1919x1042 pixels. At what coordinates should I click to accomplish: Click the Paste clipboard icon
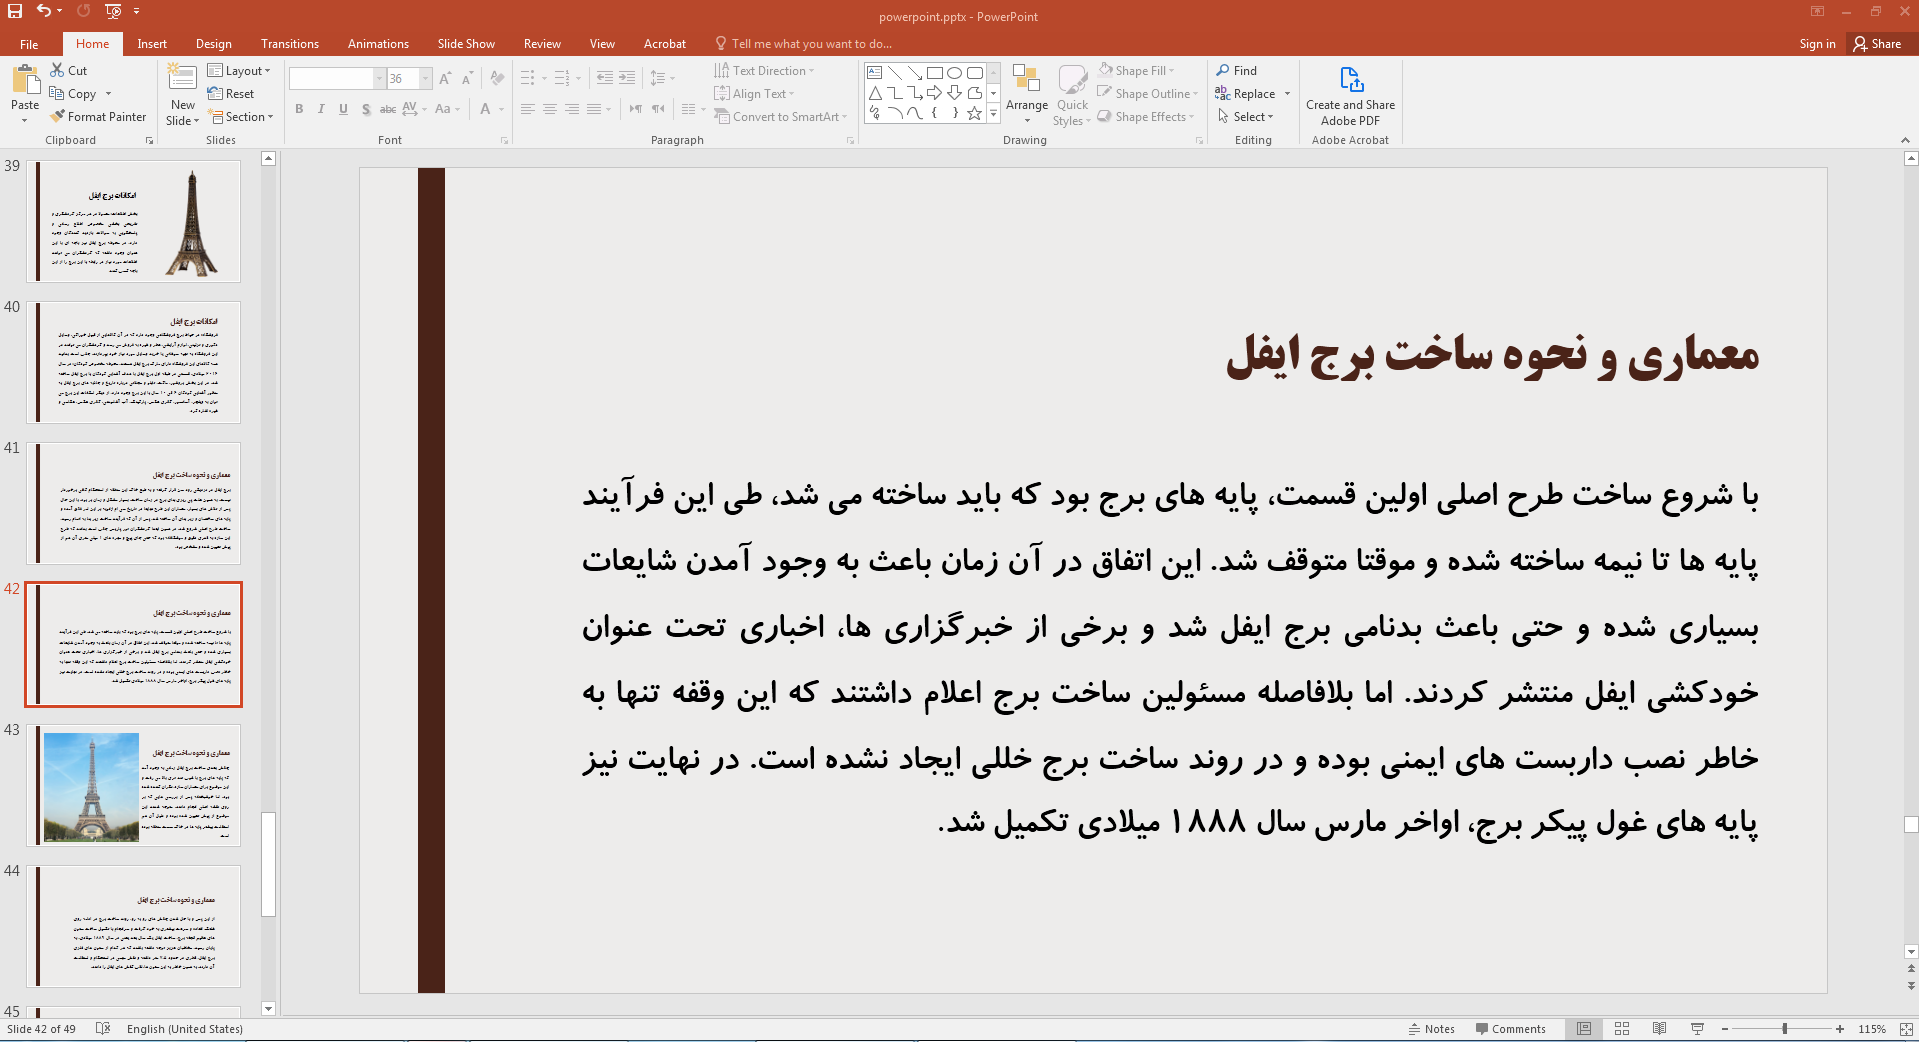tap(25, 80)
